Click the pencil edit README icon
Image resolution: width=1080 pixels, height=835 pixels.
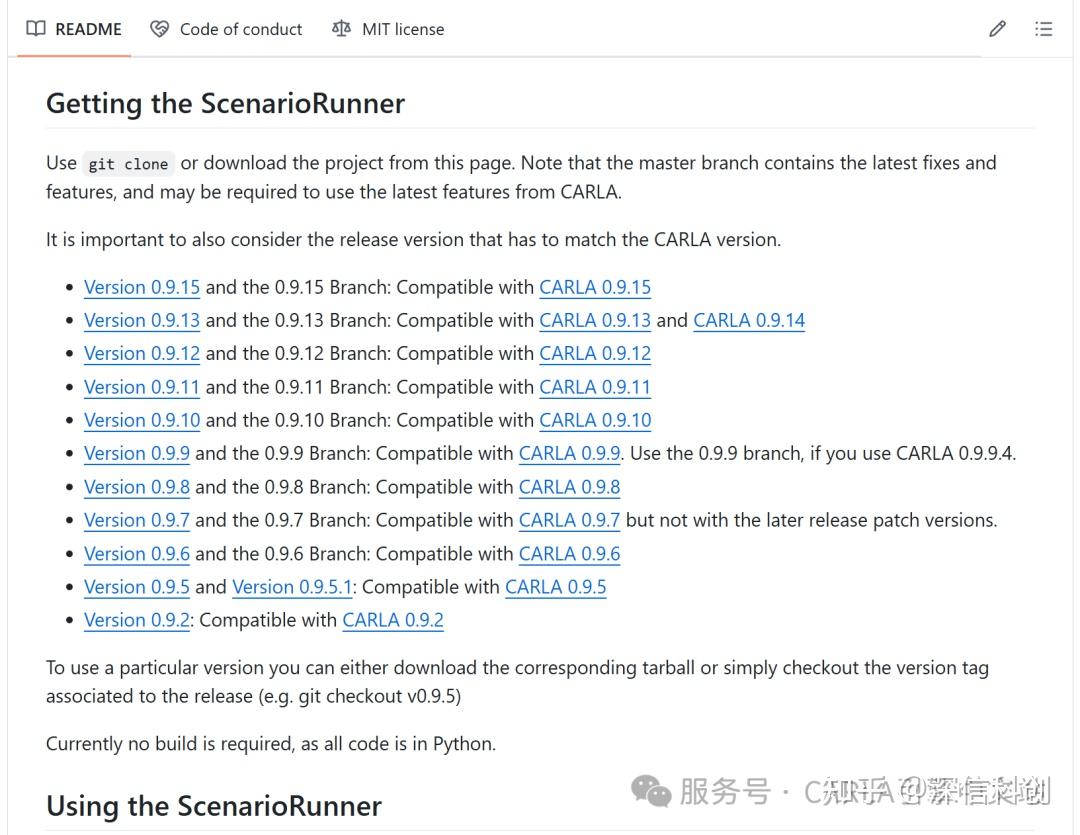(x=997, y=29)
